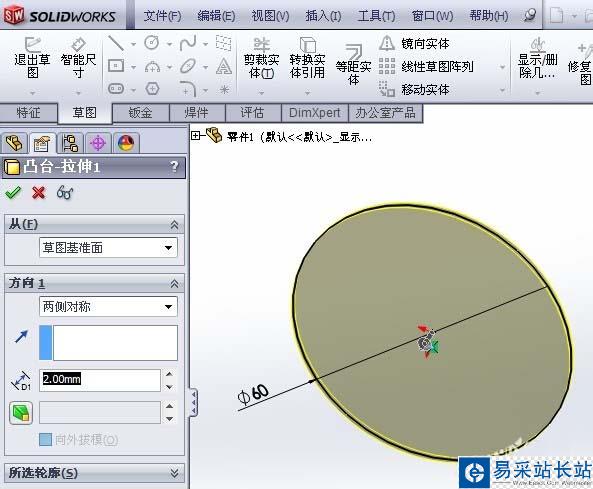Viewport: 593px width, 489px height.
Task: Check the 向外拔模 checkbox
Action: pyautogui.click(x=45, y=439)
